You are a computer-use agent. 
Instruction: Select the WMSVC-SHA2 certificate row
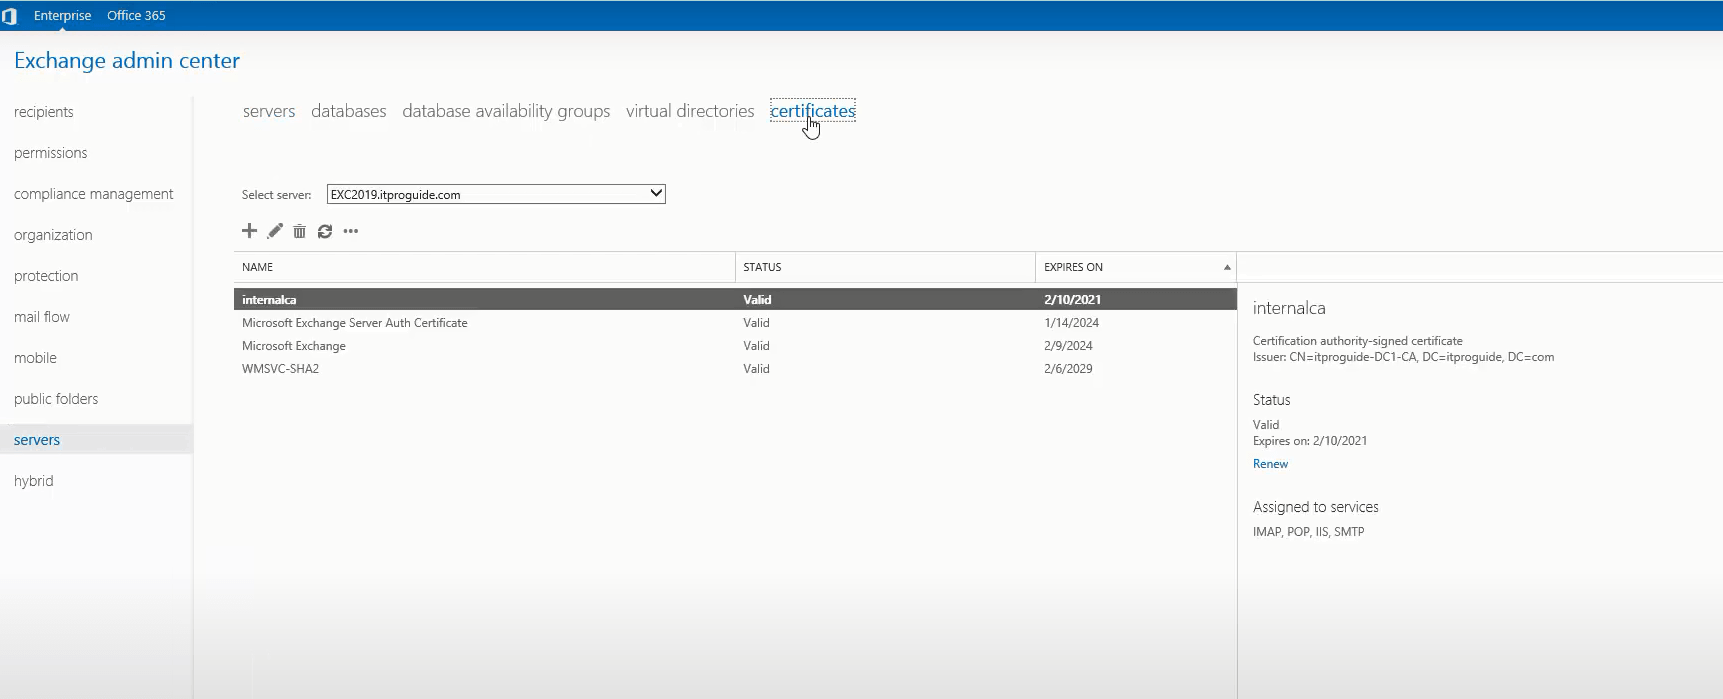tap(735, 369)
